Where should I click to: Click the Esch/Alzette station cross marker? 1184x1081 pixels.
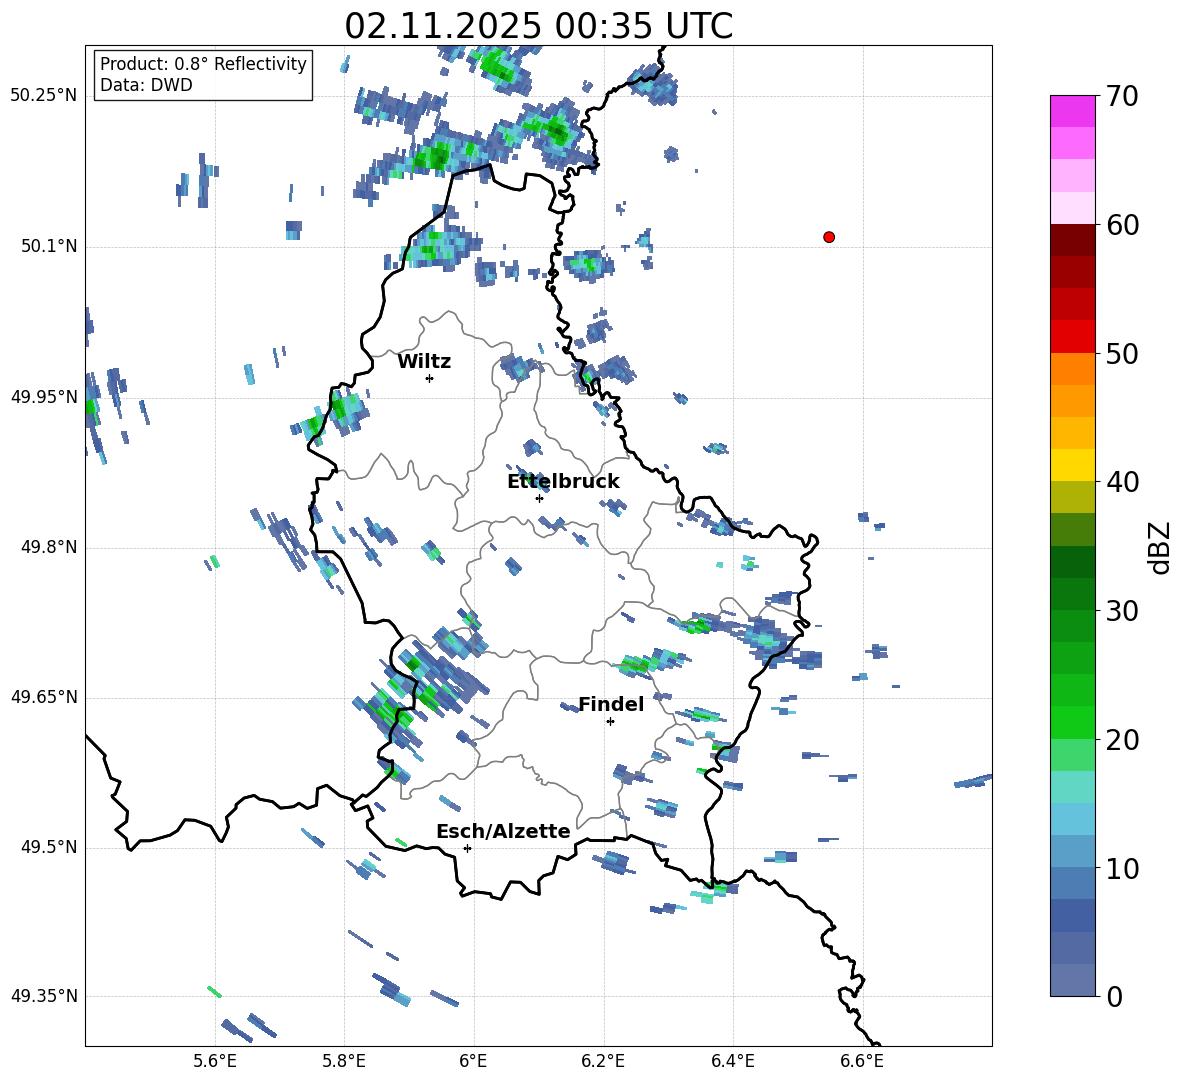[x=467, y=848]
